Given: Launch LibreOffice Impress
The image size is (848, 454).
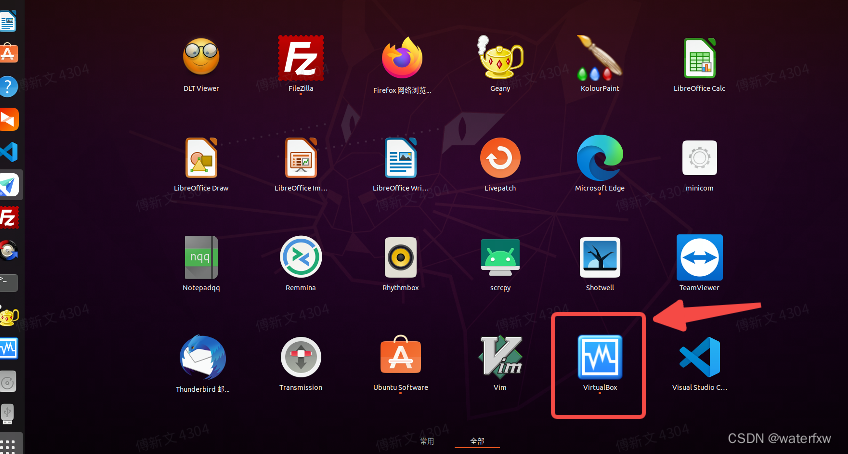Looking at the screenshot, I should [x=301, y=157].
